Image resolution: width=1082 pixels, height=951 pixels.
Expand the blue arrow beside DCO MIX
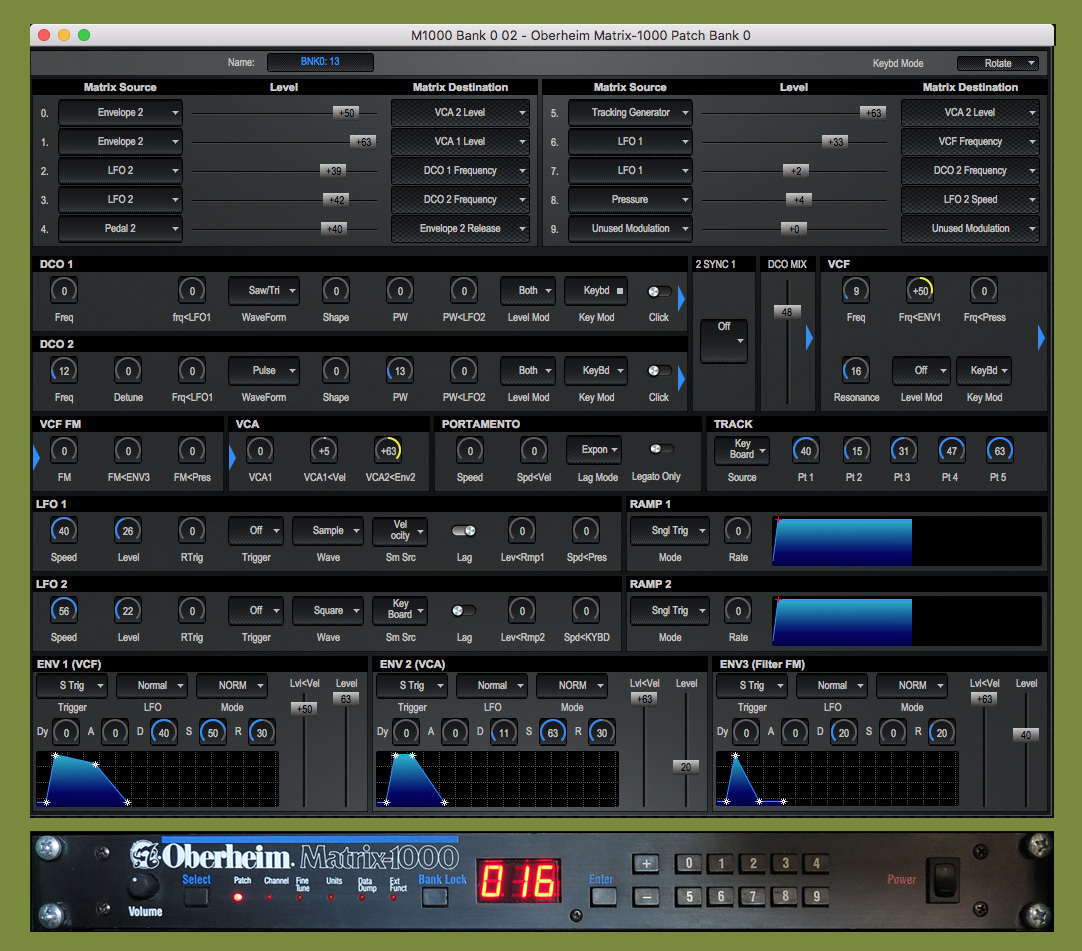(x=809, y=338)
